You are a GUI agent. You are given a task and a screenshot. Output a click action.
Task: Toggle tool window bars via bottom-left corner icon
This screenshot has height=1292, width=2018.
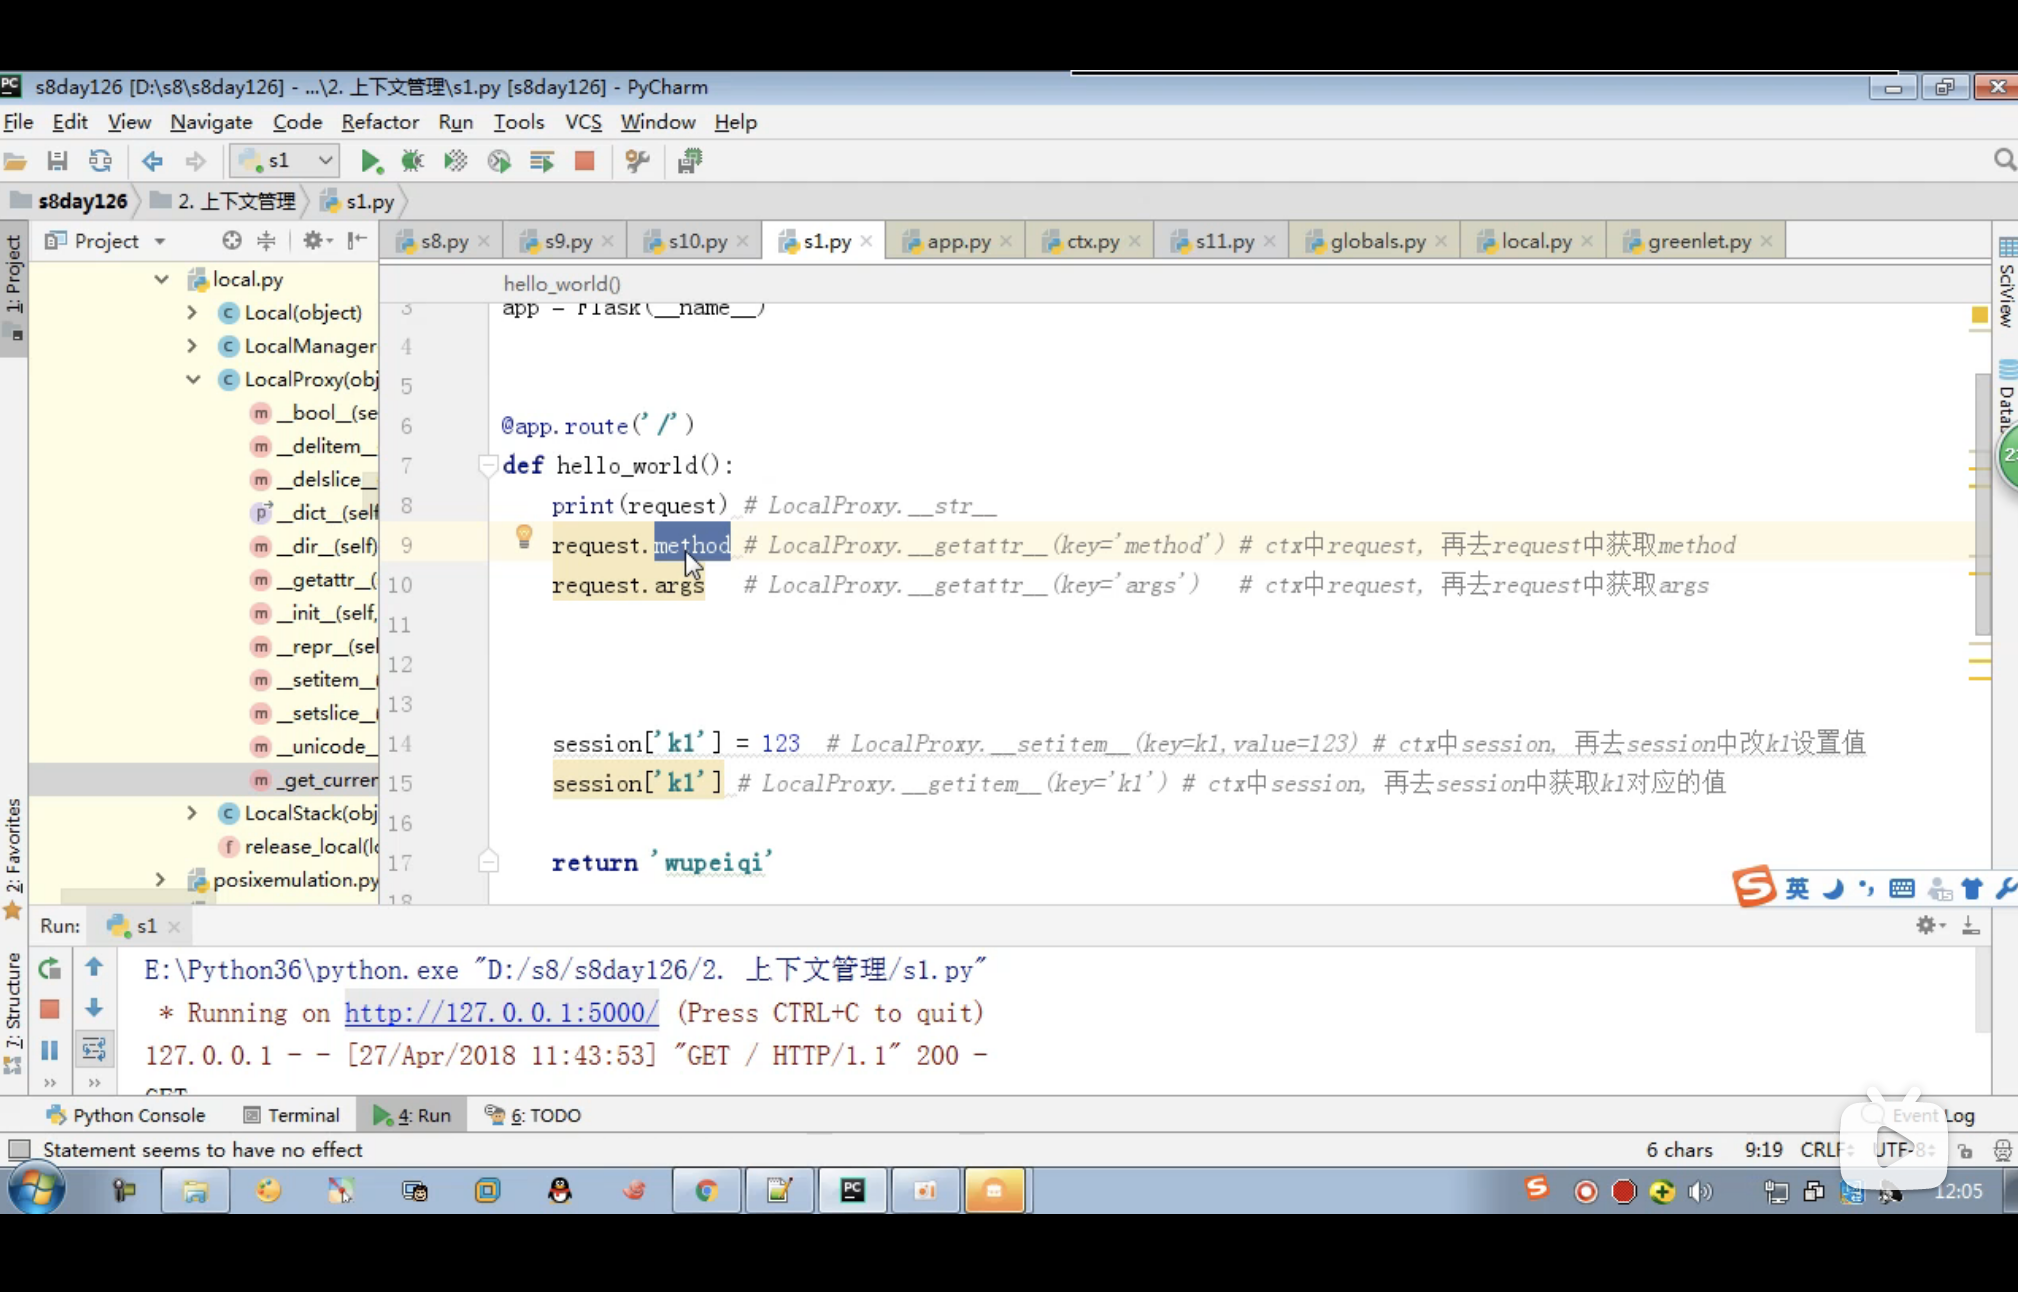tap(19, 1150)
